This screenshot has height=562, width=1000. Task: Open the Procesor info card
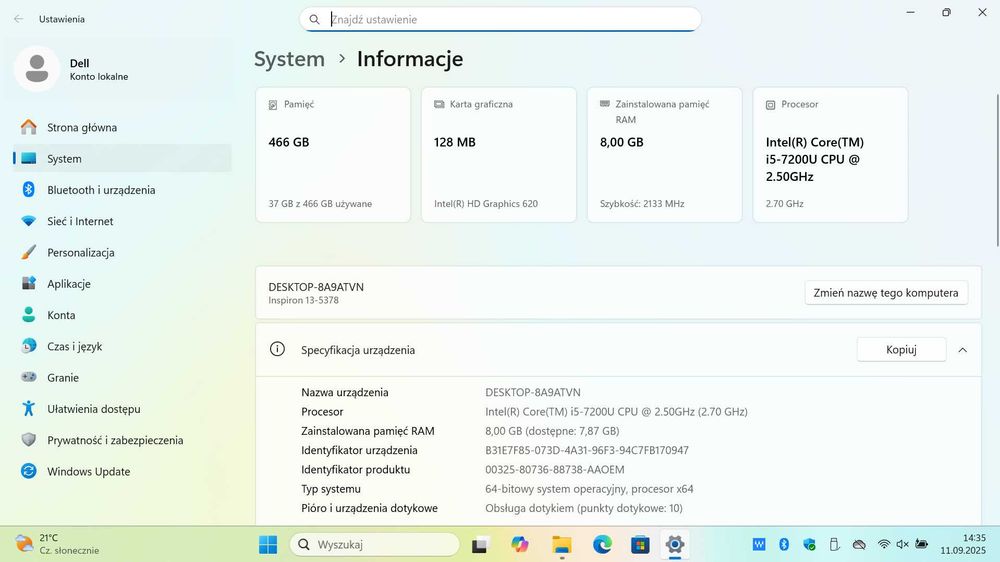coord(830,155)
